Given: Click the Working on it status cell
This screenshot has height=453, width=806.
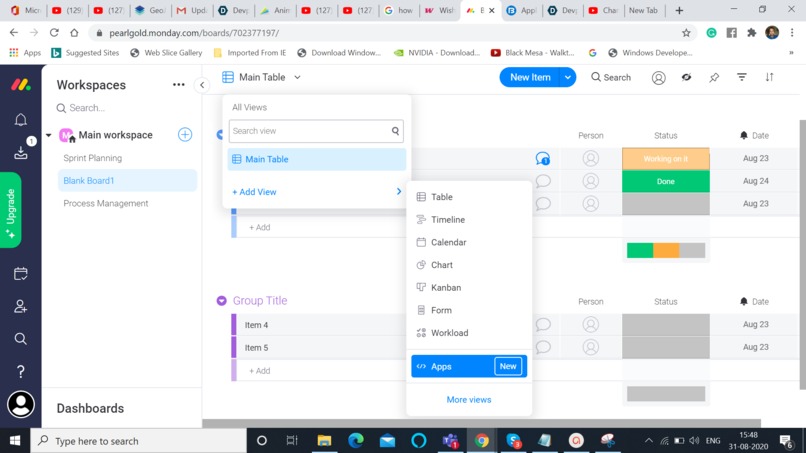Looking at the screenshot, I should click(666, 158).
